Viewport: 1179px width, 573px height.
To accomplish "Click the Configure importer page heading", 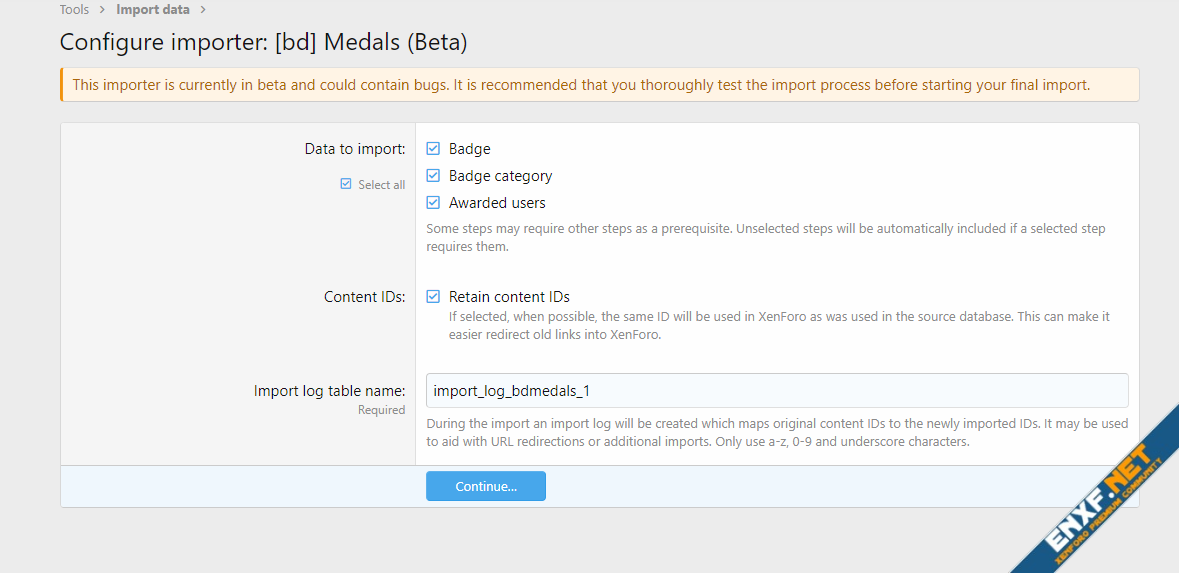I will click(263, 42).
